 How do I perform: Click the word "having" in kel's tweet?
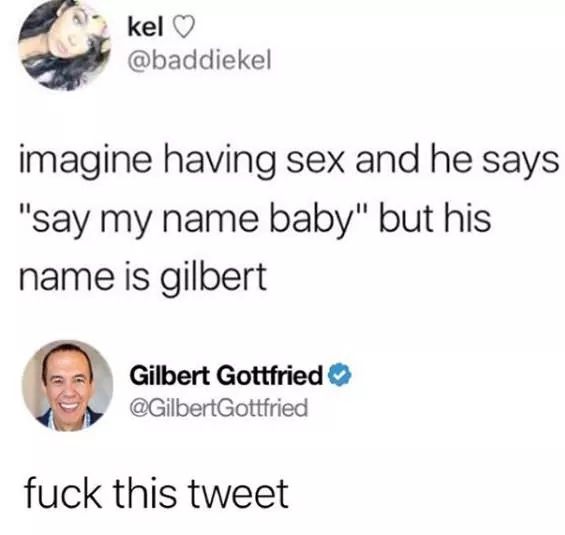click(219, 161)
